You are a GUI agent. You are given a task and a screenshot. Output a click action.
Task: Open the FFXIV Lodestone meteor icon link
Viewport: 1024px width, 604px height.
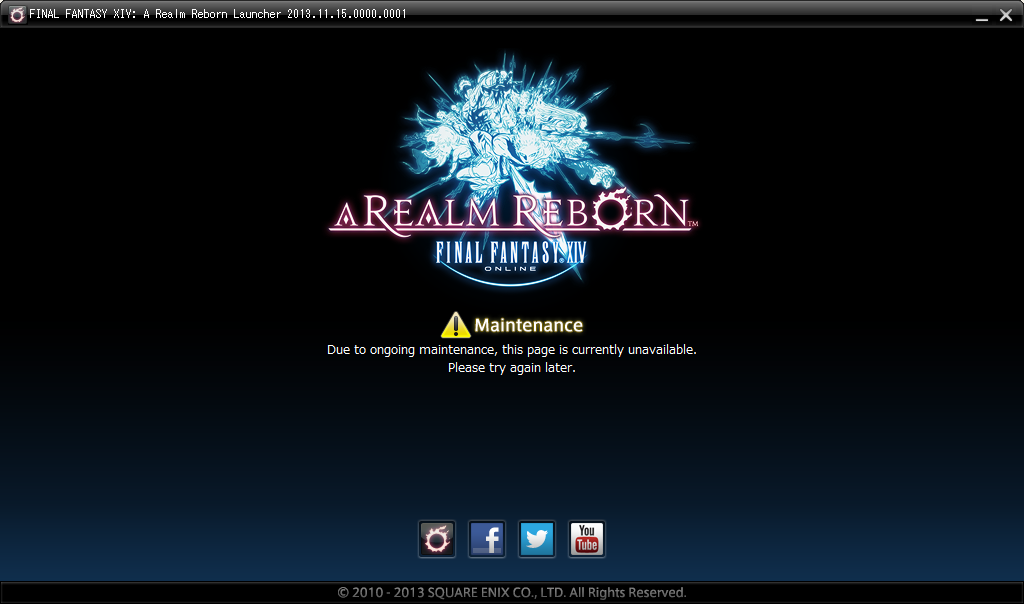pyautogui.click(x=437, y=539)
